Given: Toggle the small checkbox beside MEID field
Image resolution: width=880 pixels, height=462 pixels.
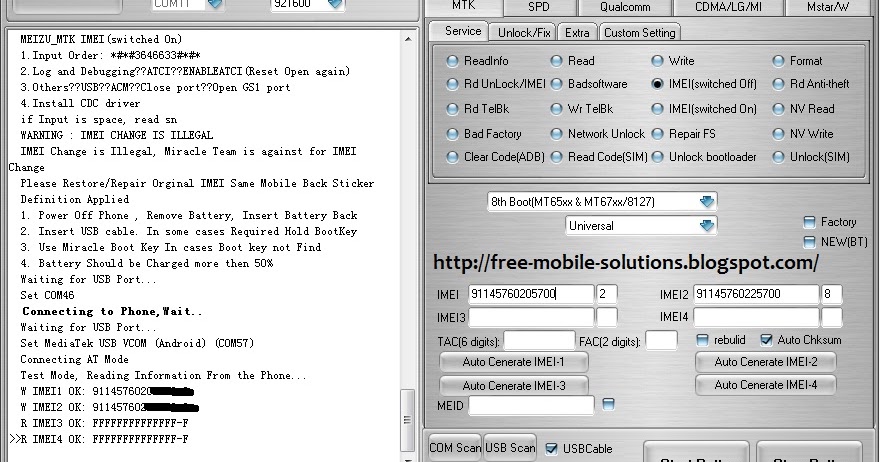Looking at the screenshot, I should tap(608, 404).
